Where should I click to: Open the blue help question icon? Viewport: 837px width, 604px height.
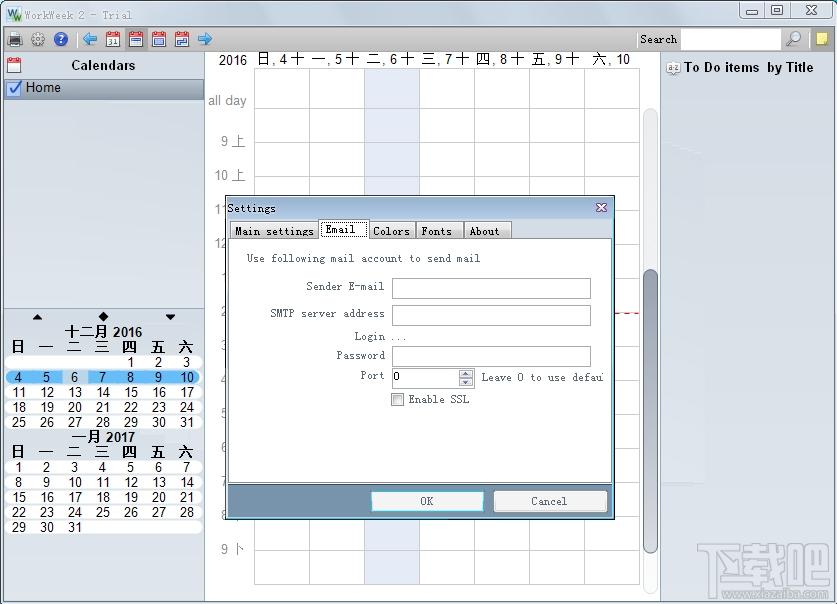[61, 39]
